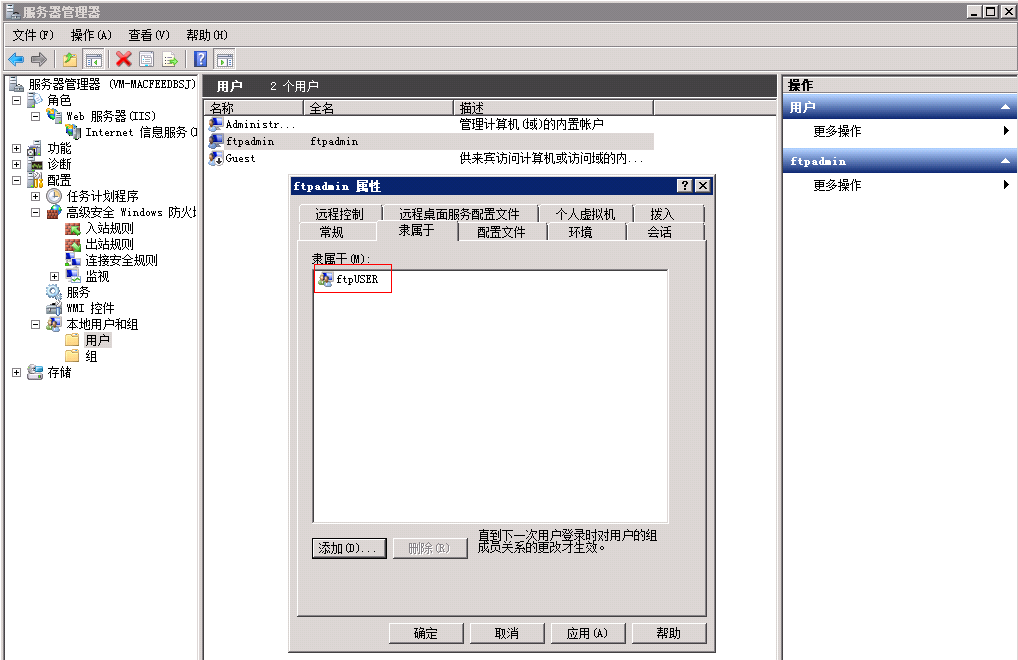This screenshot has width=1018, height=660.
Task: Collapse the 用户 actions section
Action: (x=1005, y=107)
